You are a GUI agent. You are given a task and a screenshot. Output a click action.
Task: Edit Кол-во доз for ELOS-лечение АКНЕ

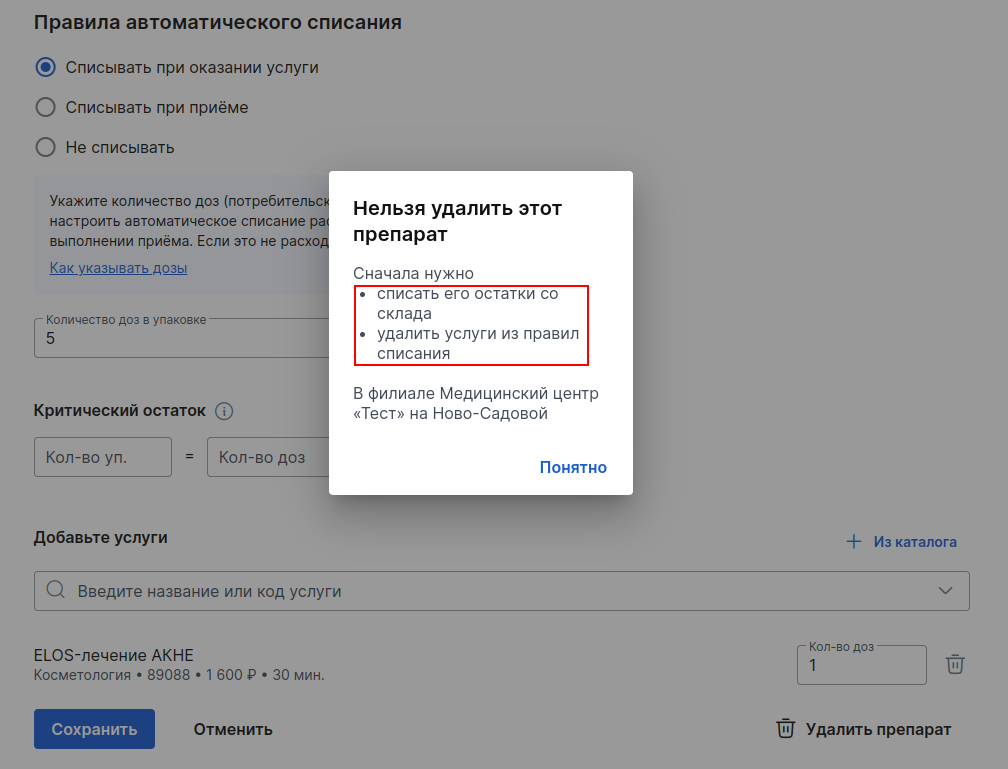coord(861,665)
